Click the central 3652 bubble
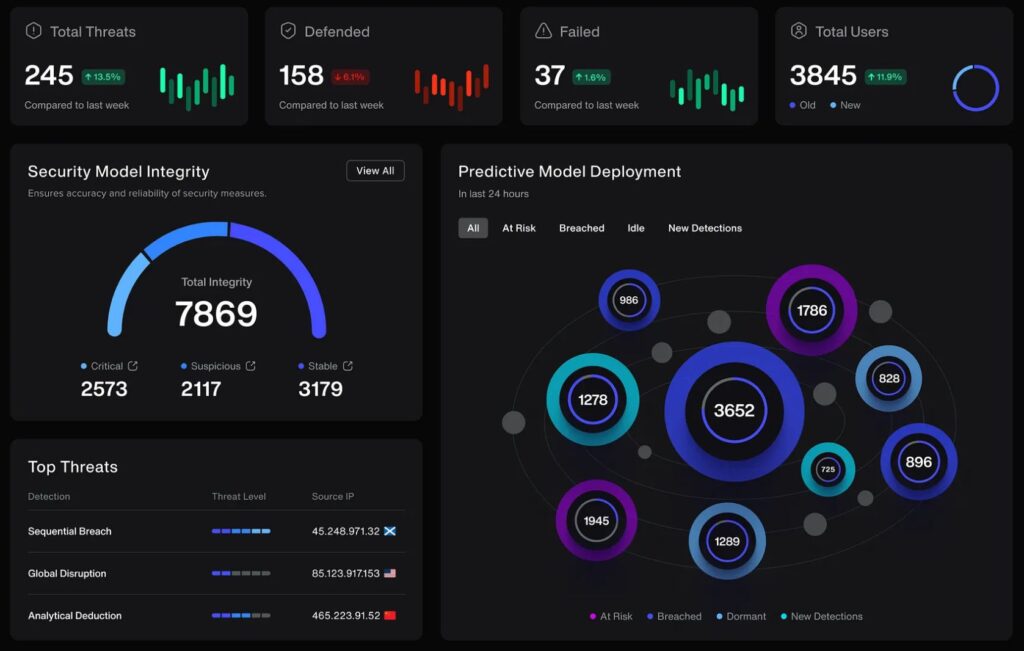Screen dimensions: 1024x651 734,411
